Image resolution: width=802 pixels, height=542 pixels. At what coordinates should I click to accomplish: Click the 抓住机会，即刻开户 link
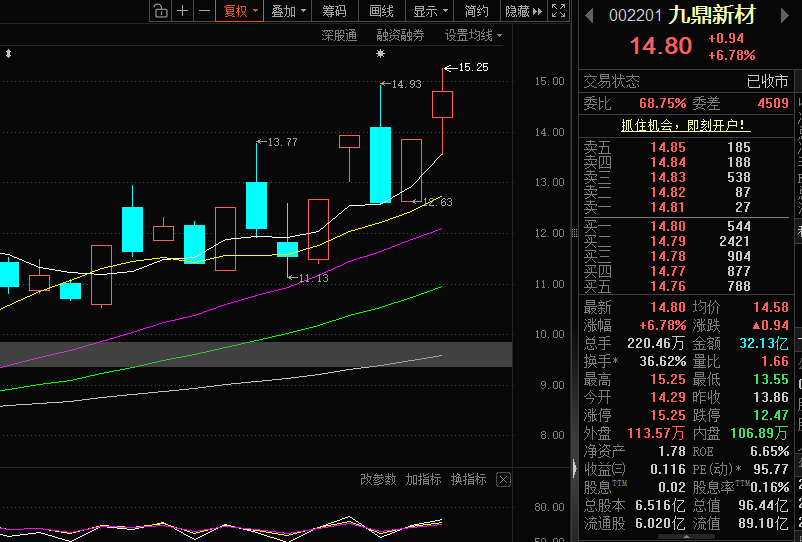pos(685,126)
